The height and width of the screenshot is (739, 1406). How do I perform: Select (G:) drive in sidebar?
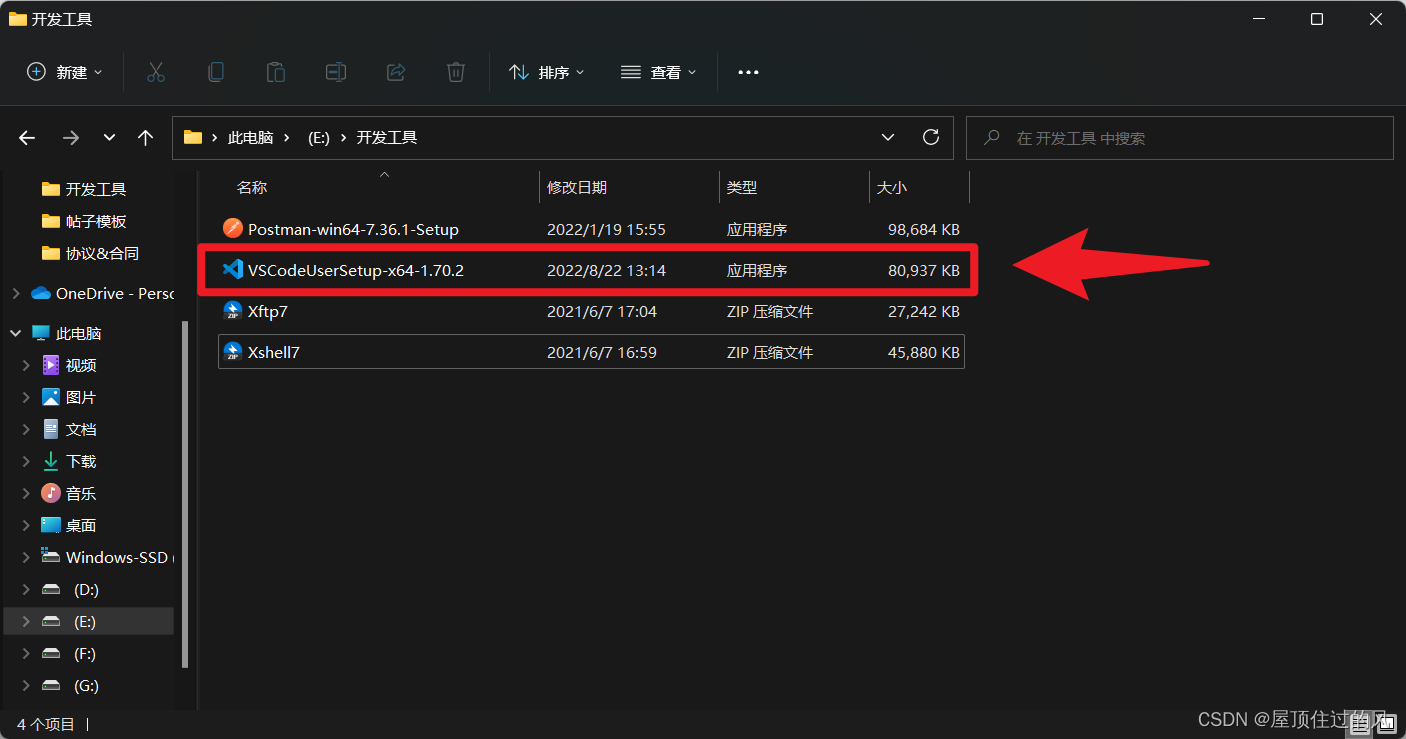(x=86, y=685)
